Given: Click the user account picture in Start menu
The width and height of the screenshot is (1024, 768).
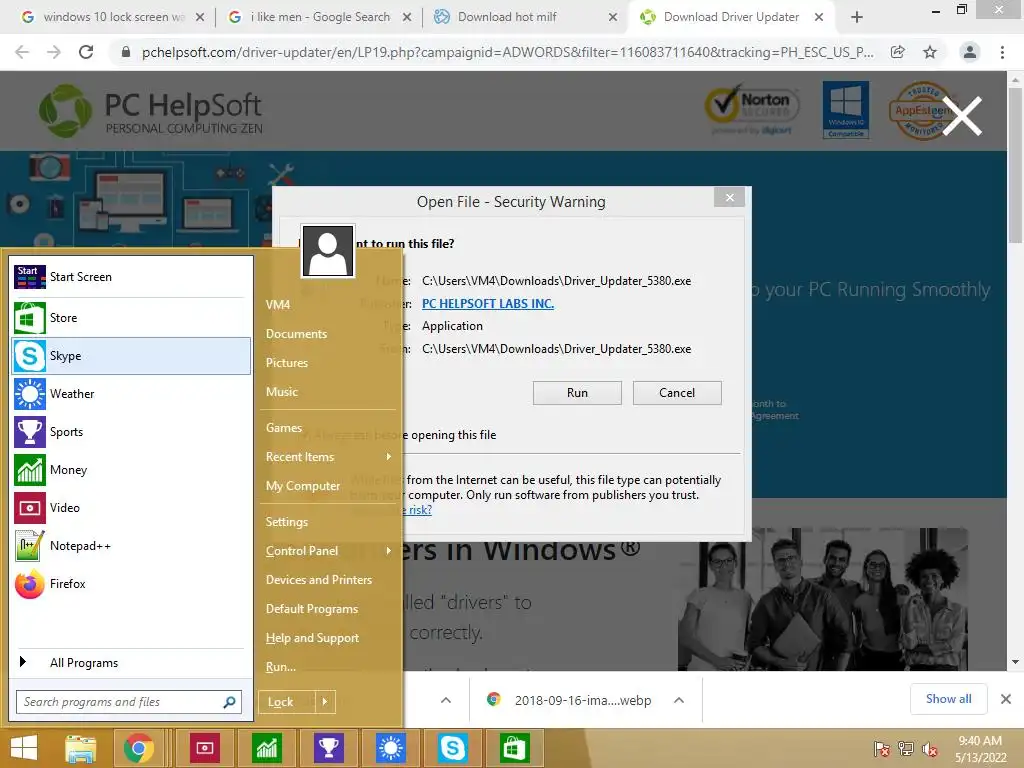Looking at the screenshot, I should pos(328,251).
